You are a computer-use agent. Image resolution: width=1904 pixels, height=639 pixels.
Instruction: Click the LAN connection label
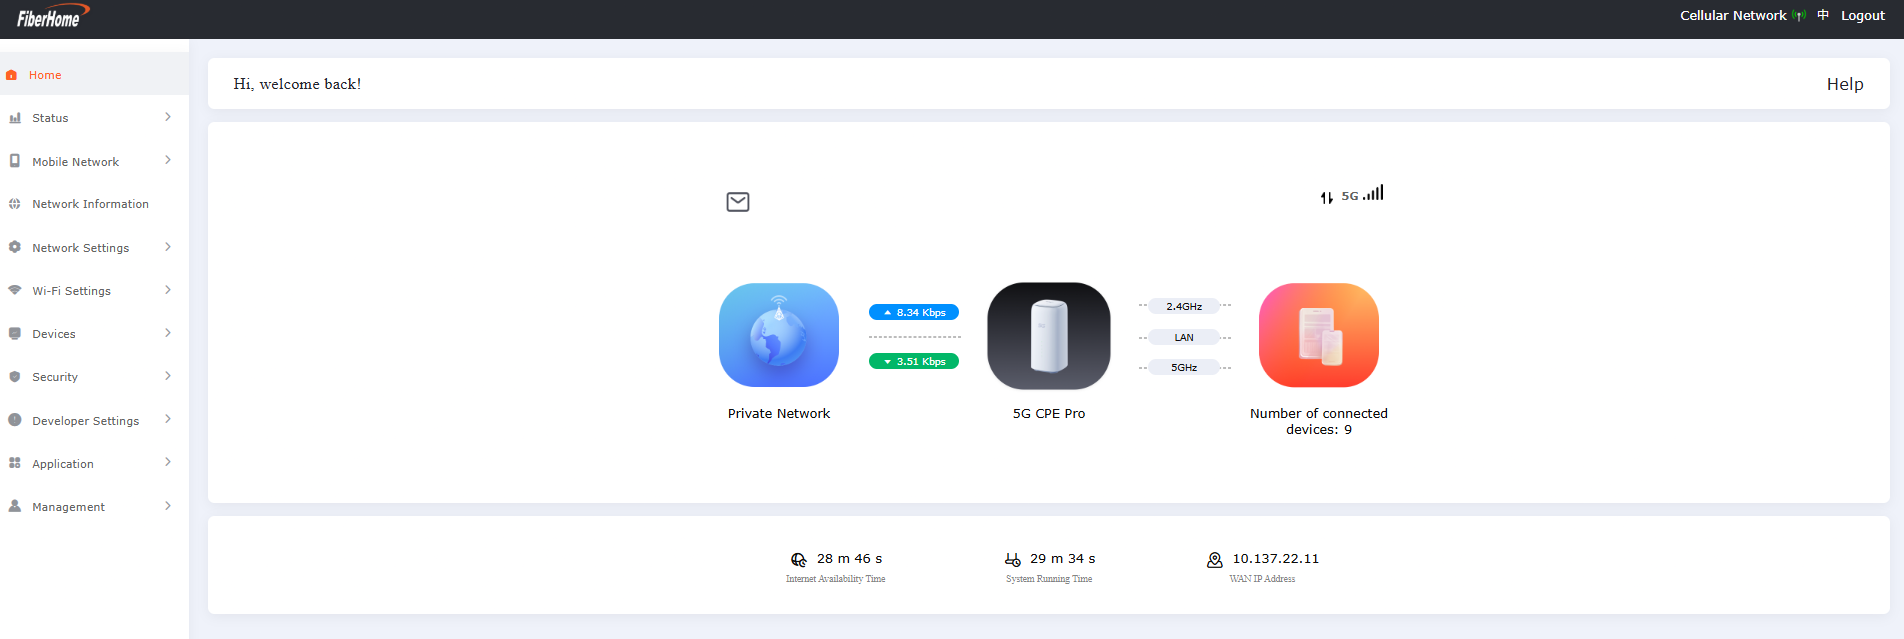(x=1184, y=338)
